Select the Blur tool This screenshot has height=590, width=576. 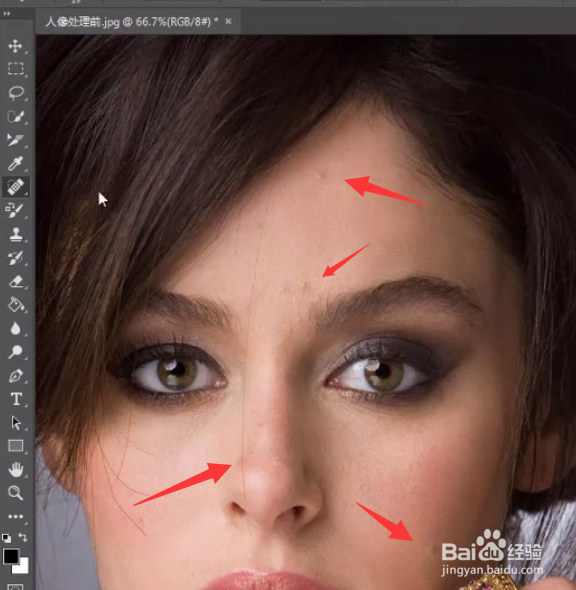[15, 328]
